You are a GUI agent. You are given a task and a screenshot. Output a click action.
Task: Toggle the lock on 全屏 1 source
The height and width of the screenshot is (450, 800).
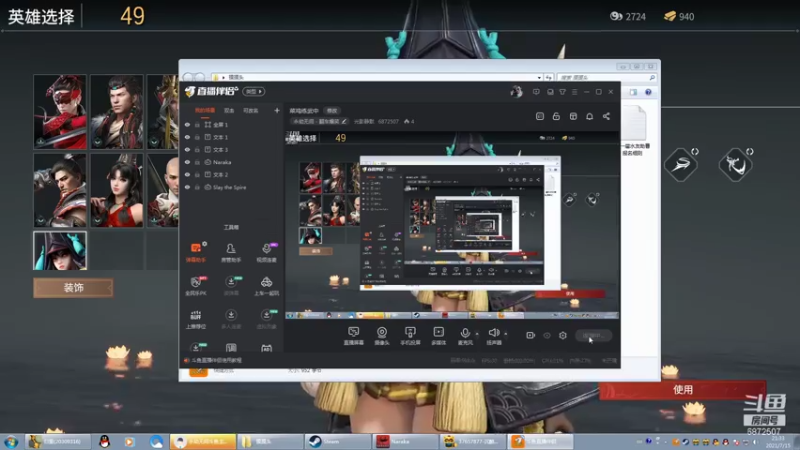pyautogui.click(x=197, y=124)
